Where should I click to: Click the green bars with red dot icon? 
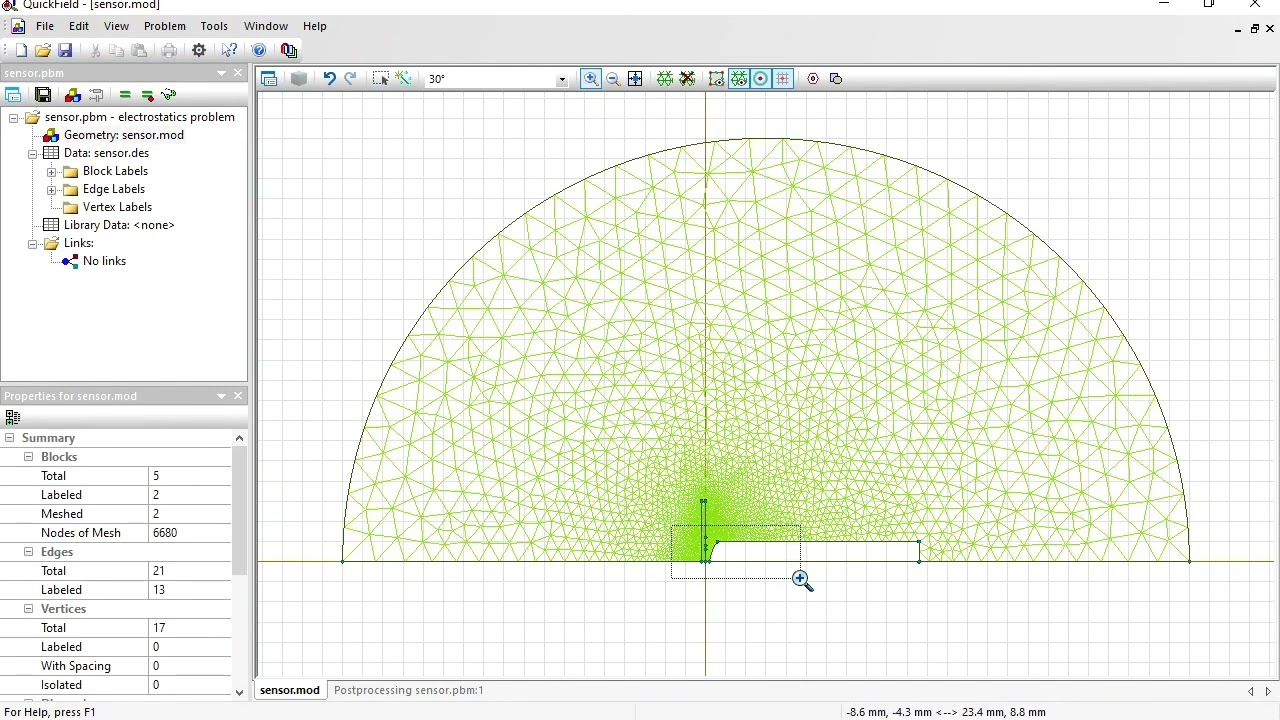click(147, 95)
